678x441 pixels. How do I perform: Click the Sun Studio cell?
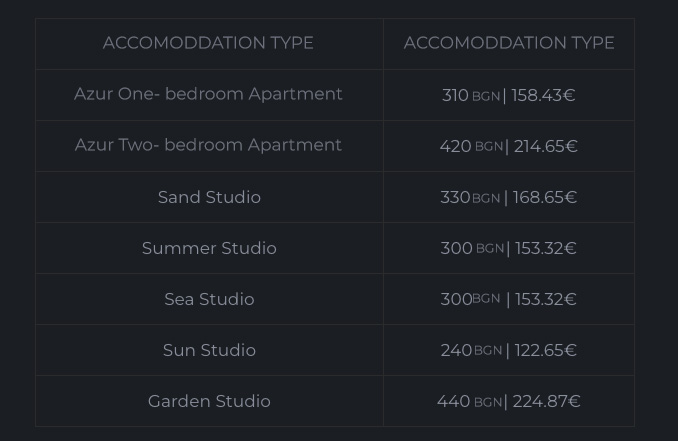pyautogui.click(x=209, y=350)
